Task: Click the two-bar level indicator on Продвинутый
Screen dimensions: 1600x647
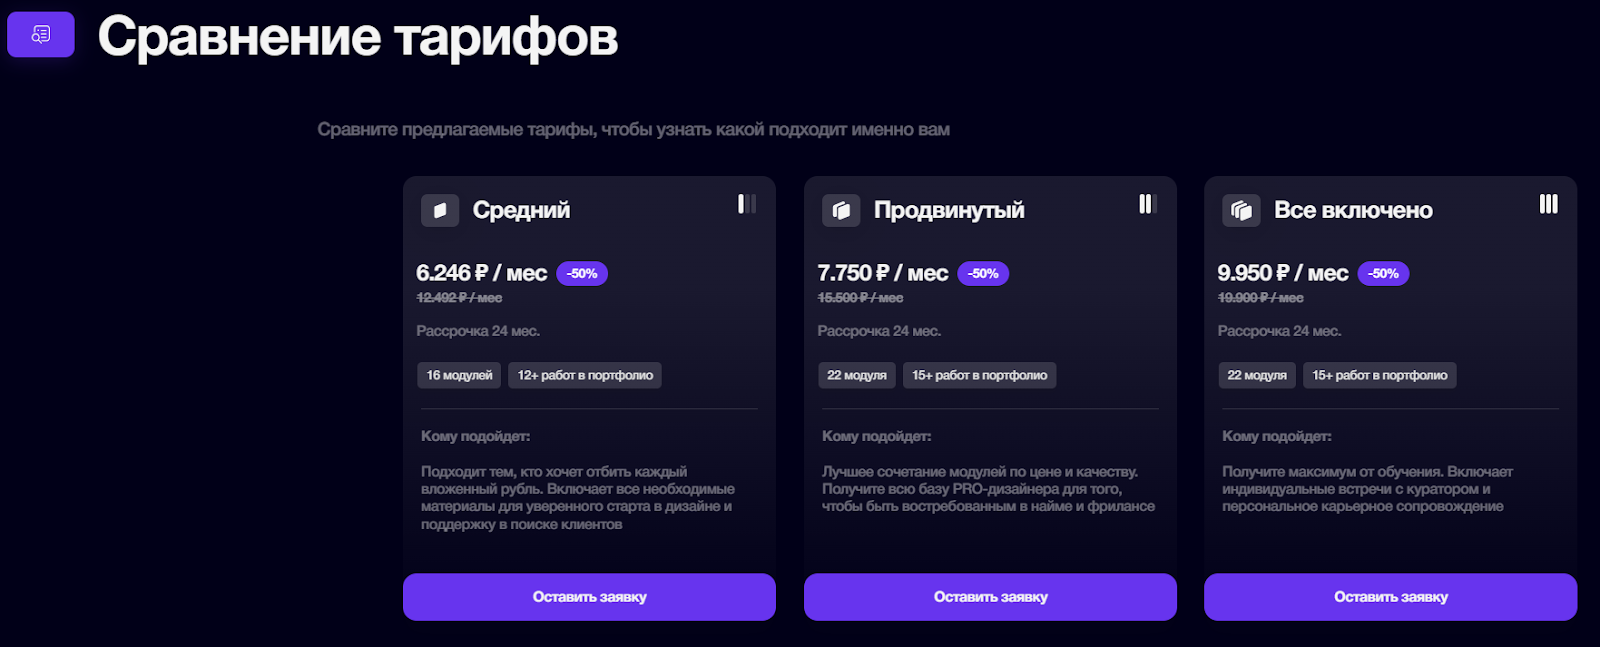Action: point(1147,204)
